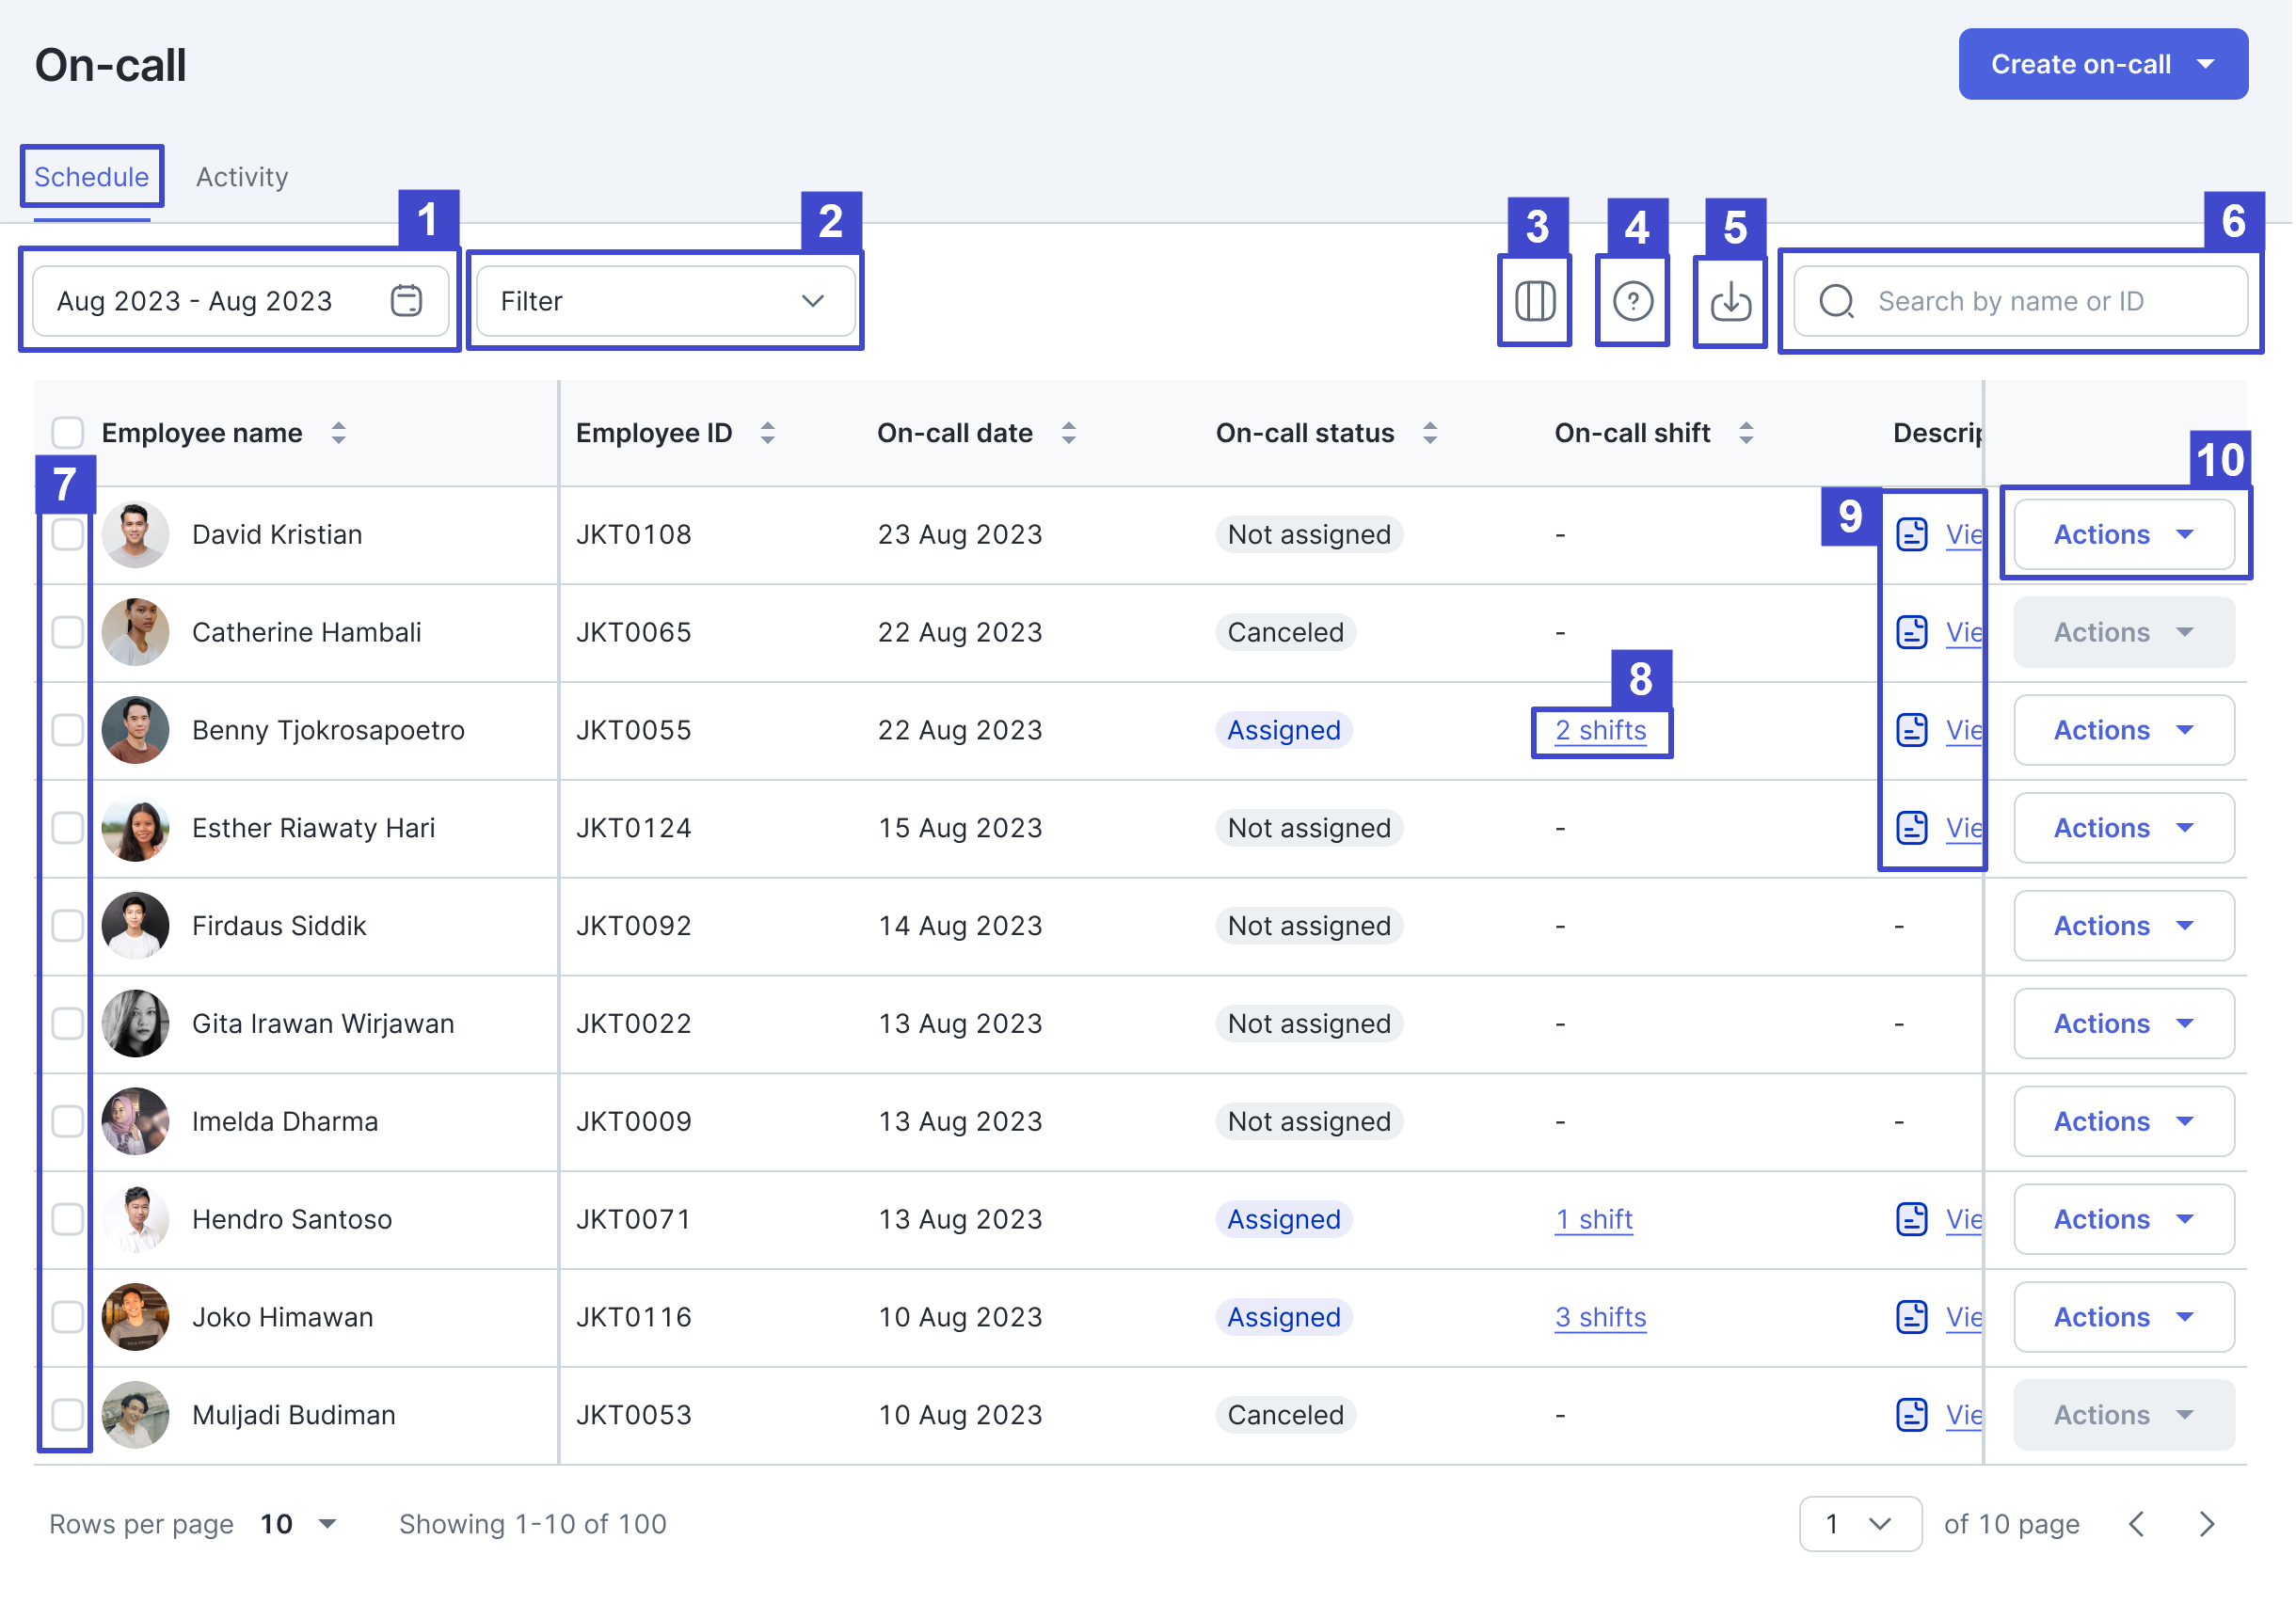Image resolution: width=2296 pixels, height=1603 pixels.
Task: Tick checkbox for Joko Himawan
Action: (x=67, y=1319)
